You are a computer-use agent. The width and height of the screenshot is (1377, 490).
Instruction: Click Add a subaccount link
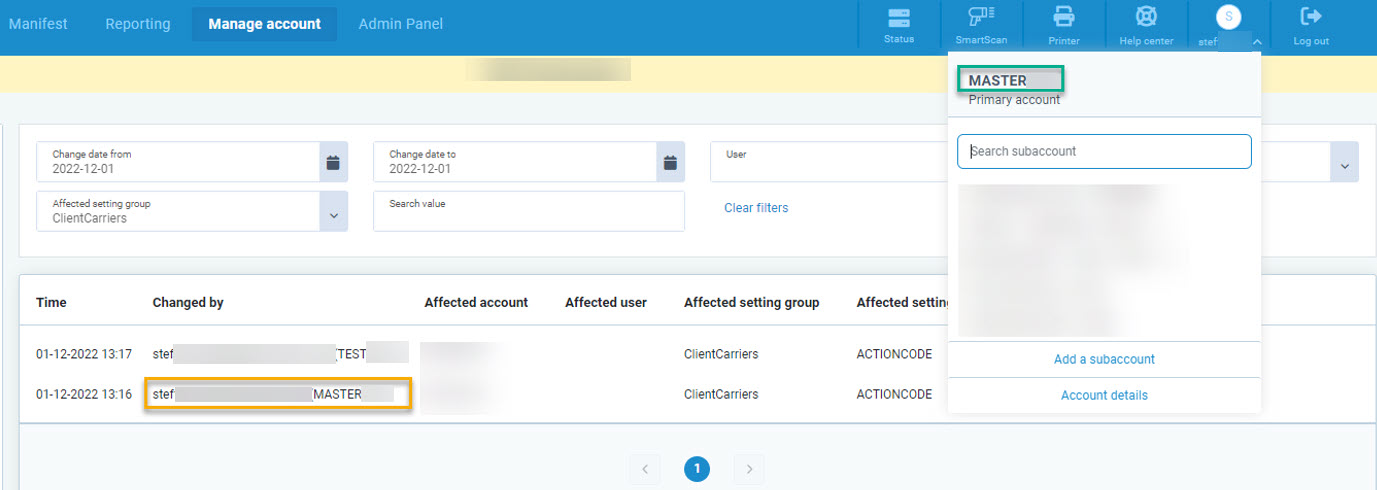tap(1104, 359)
